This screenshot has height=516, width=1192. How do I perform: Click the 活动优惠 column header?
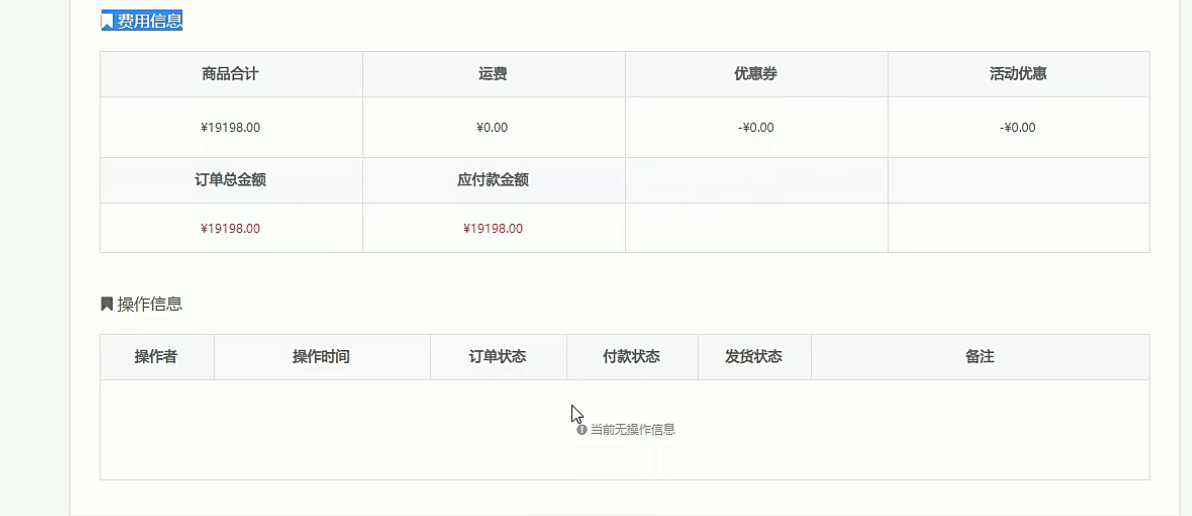1019,74
